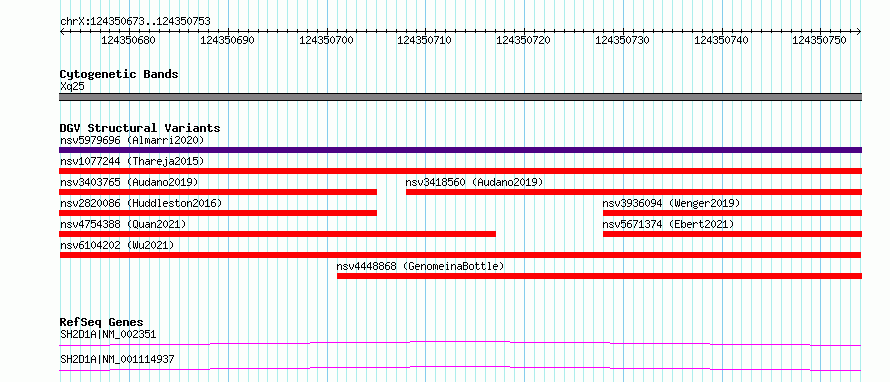Click nsv6104202 (Wu2021) label
The height and width of the screenshot is (382, 890).
pos(117,245)
